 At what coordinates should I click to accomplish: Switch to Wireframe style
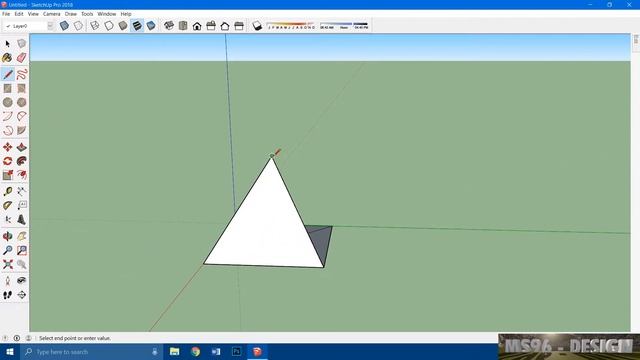click(x=95, y=26)
